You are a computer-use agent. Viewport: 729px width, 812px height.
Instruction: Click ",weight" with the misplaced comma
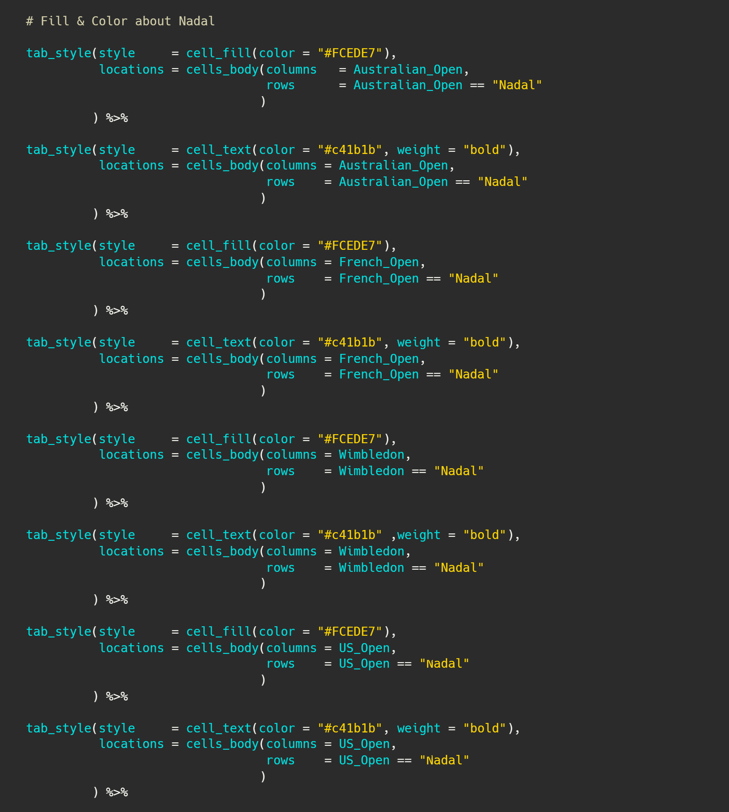pos(416,535)
